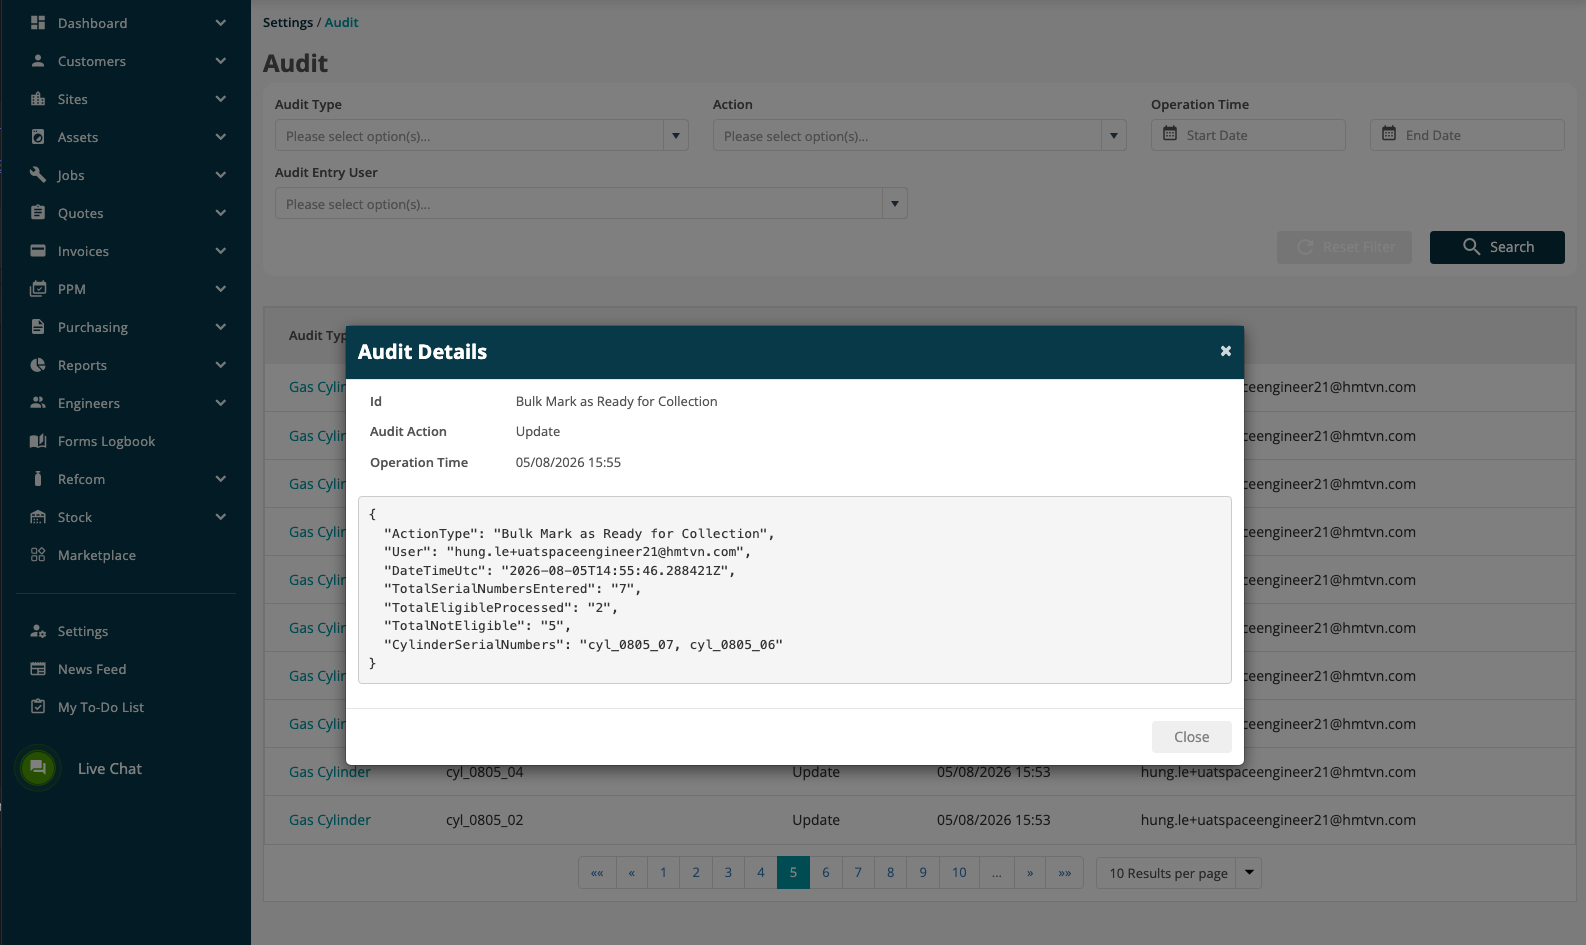
Task: Click the Quotes clipboard icon
Action: [38, 212]
